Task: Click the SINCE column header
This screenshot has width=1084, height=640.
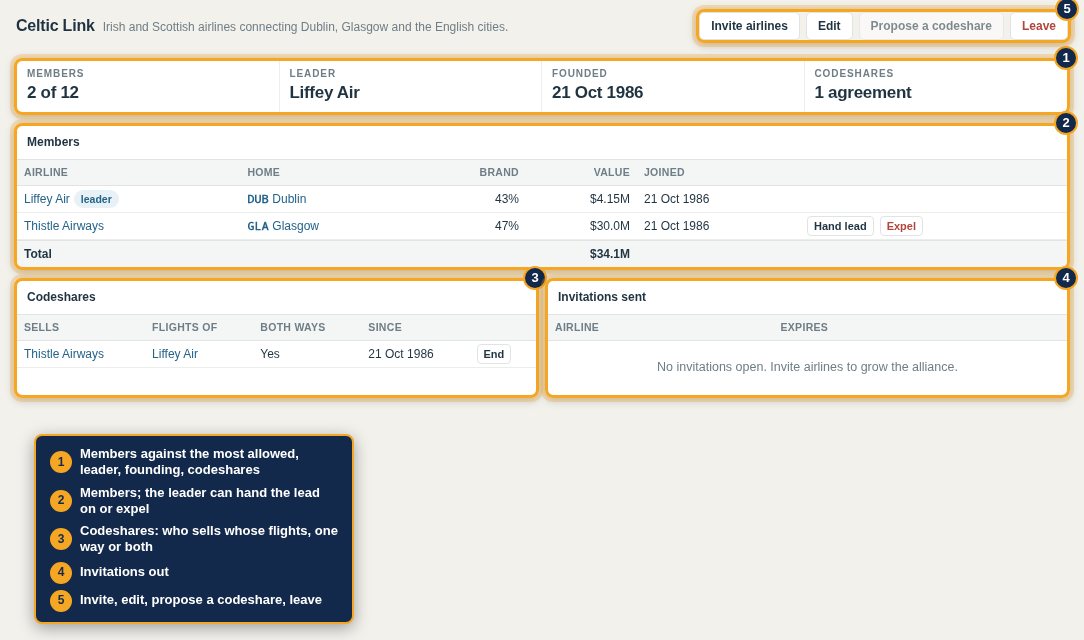Action: click(385, 327)
